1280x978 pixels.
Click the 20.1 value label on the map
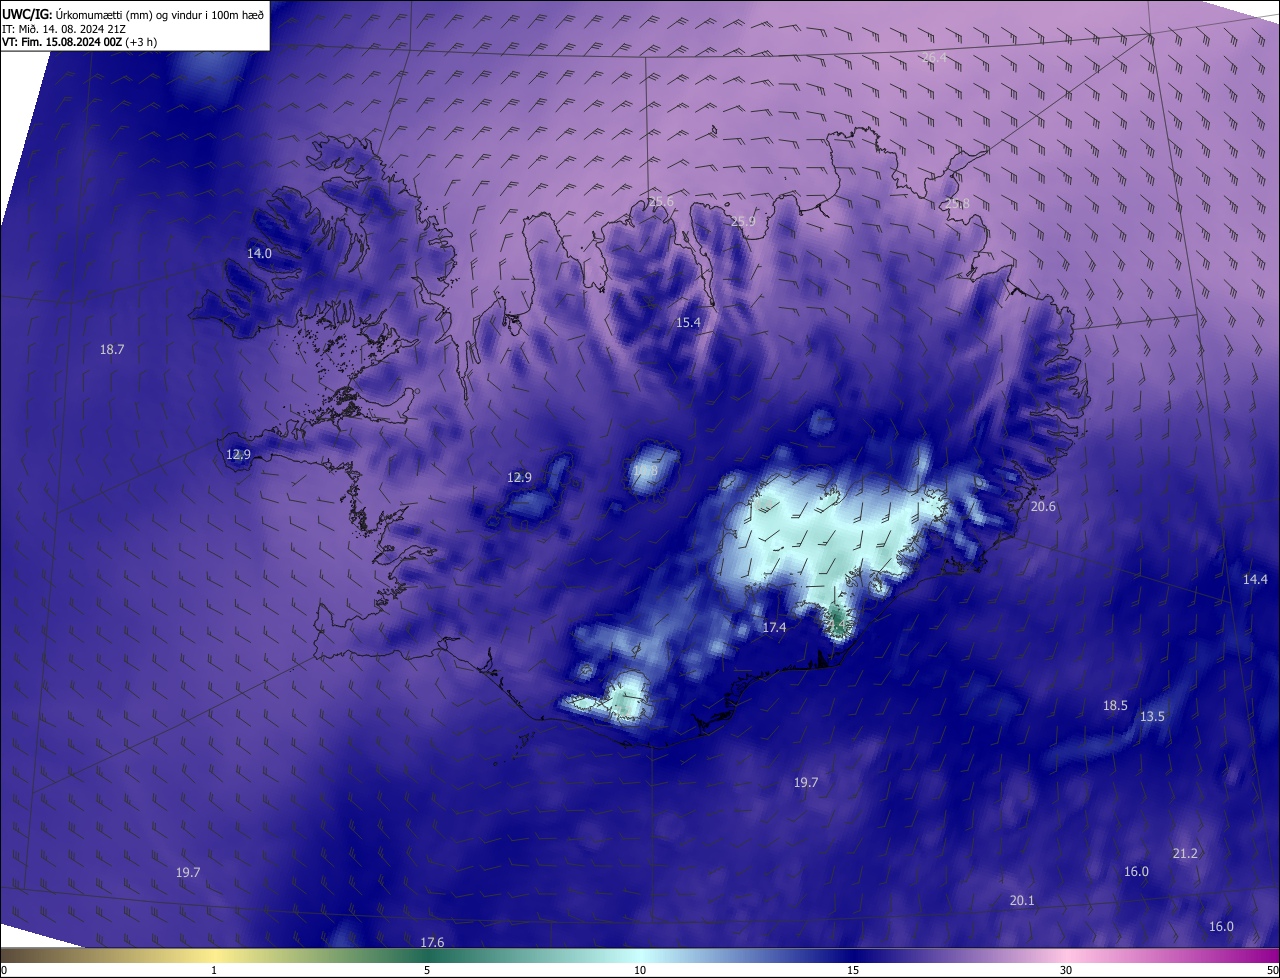[1022, 901]
